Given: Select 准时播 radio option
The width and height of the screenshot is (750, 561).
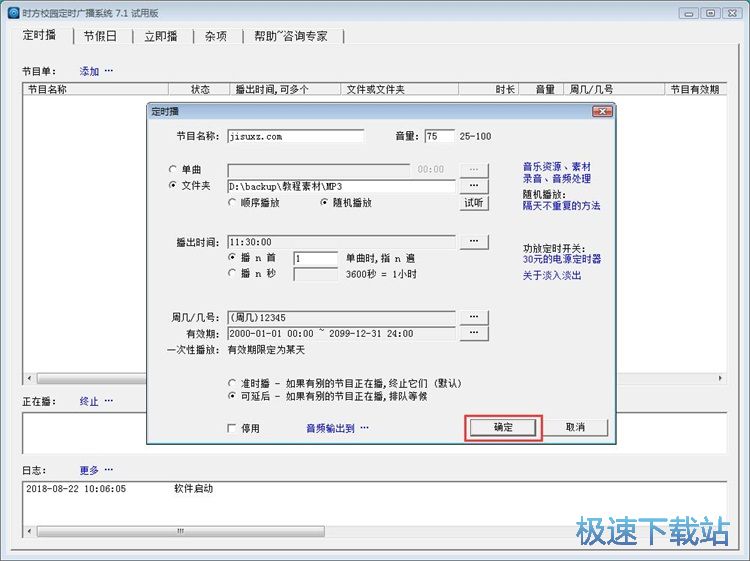Looking at the screenshot, I should click(x=232, y=383).
